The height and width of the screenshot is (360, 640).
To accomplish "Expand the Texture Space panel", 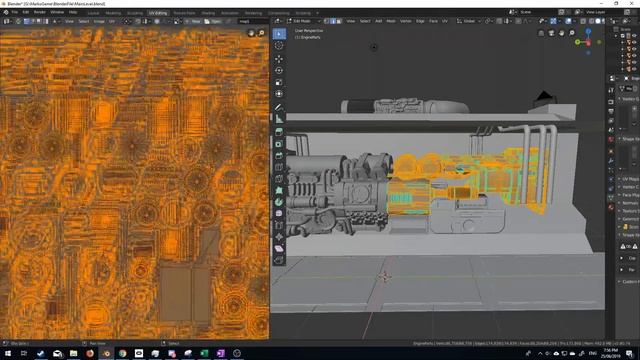I will [629, 211].
